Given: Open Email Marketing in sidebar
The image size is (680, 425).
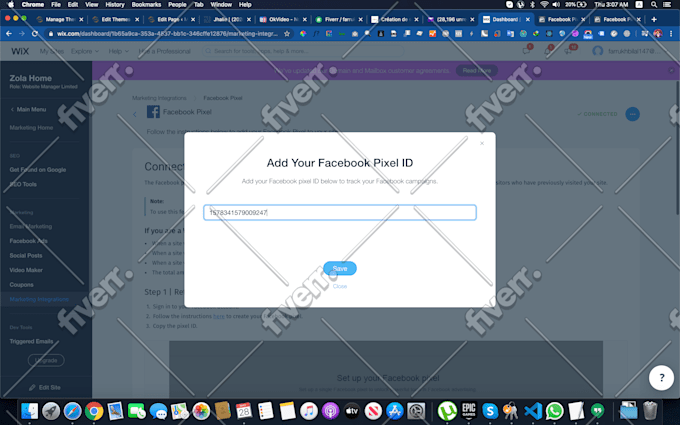Looking at the screenshot, I should [31, 226].
